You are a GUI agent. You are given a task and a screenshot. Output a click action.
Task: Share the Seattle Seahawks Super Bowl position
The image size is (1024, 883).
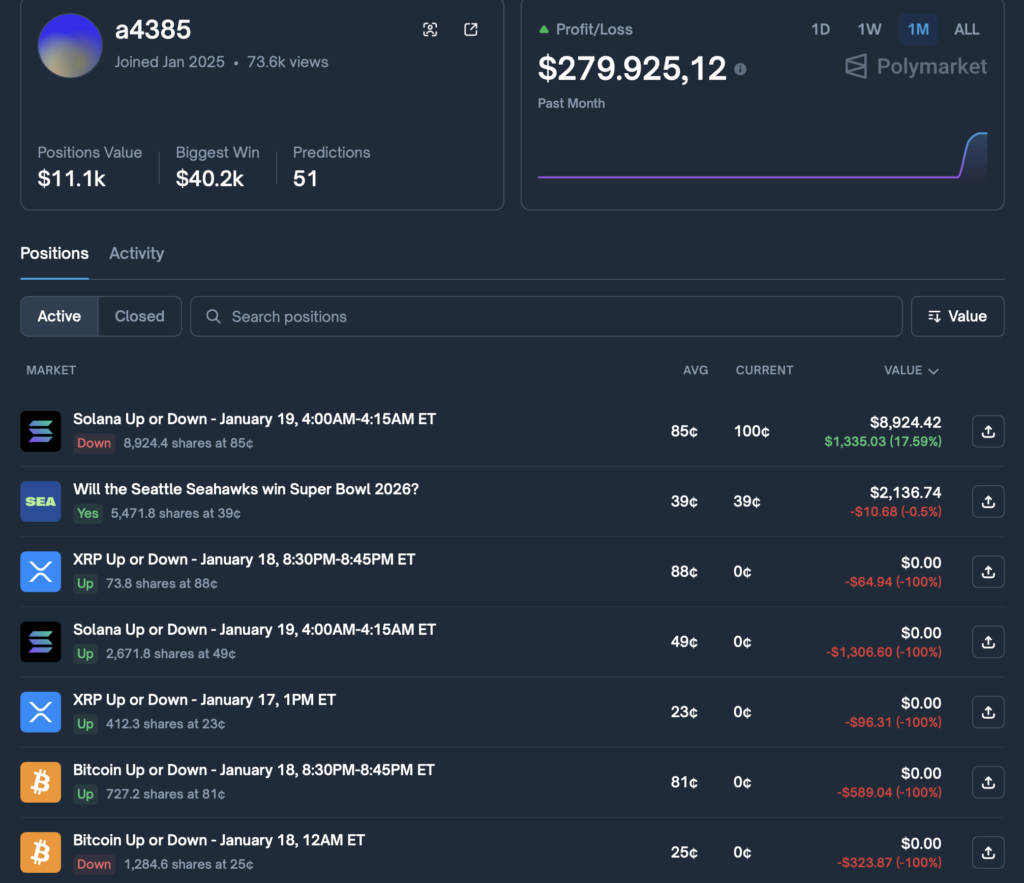coord(987,502)
